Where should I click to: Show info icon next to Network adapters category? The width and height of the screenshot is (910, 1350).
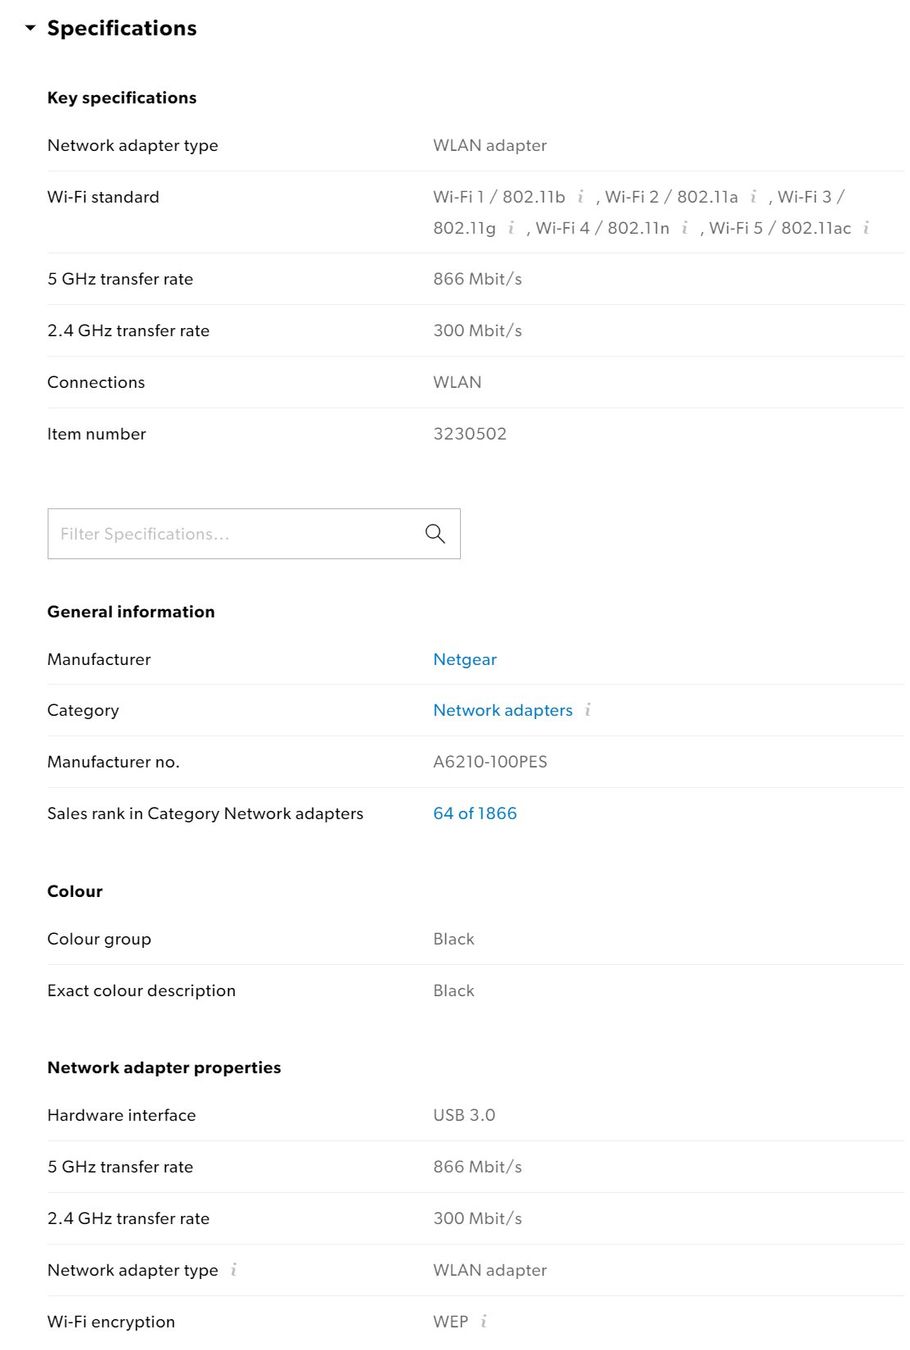pyautogui.click(x=588, y=710)
